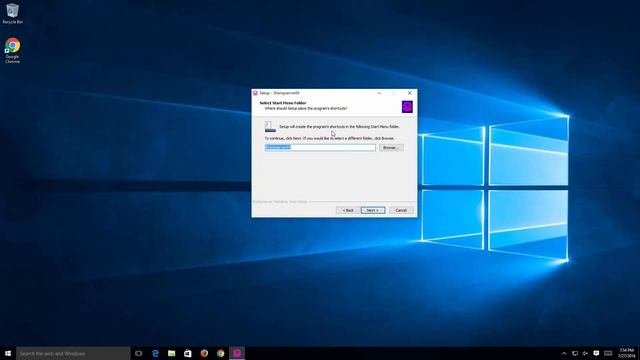Open the Windows Start menu
The height and width of the screenshot is (360, 640).
click(x=8, y=353)
